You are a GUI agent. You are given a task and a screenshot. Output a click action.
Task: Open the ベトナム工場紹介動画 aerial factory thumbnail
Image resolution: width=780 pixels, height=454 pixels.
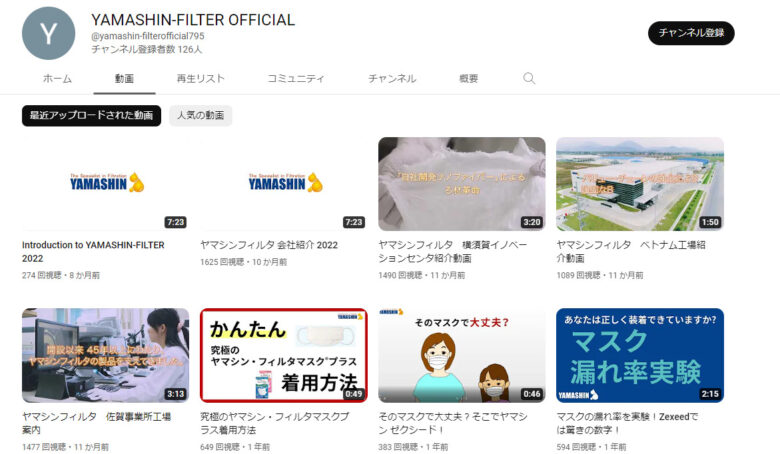640,184
